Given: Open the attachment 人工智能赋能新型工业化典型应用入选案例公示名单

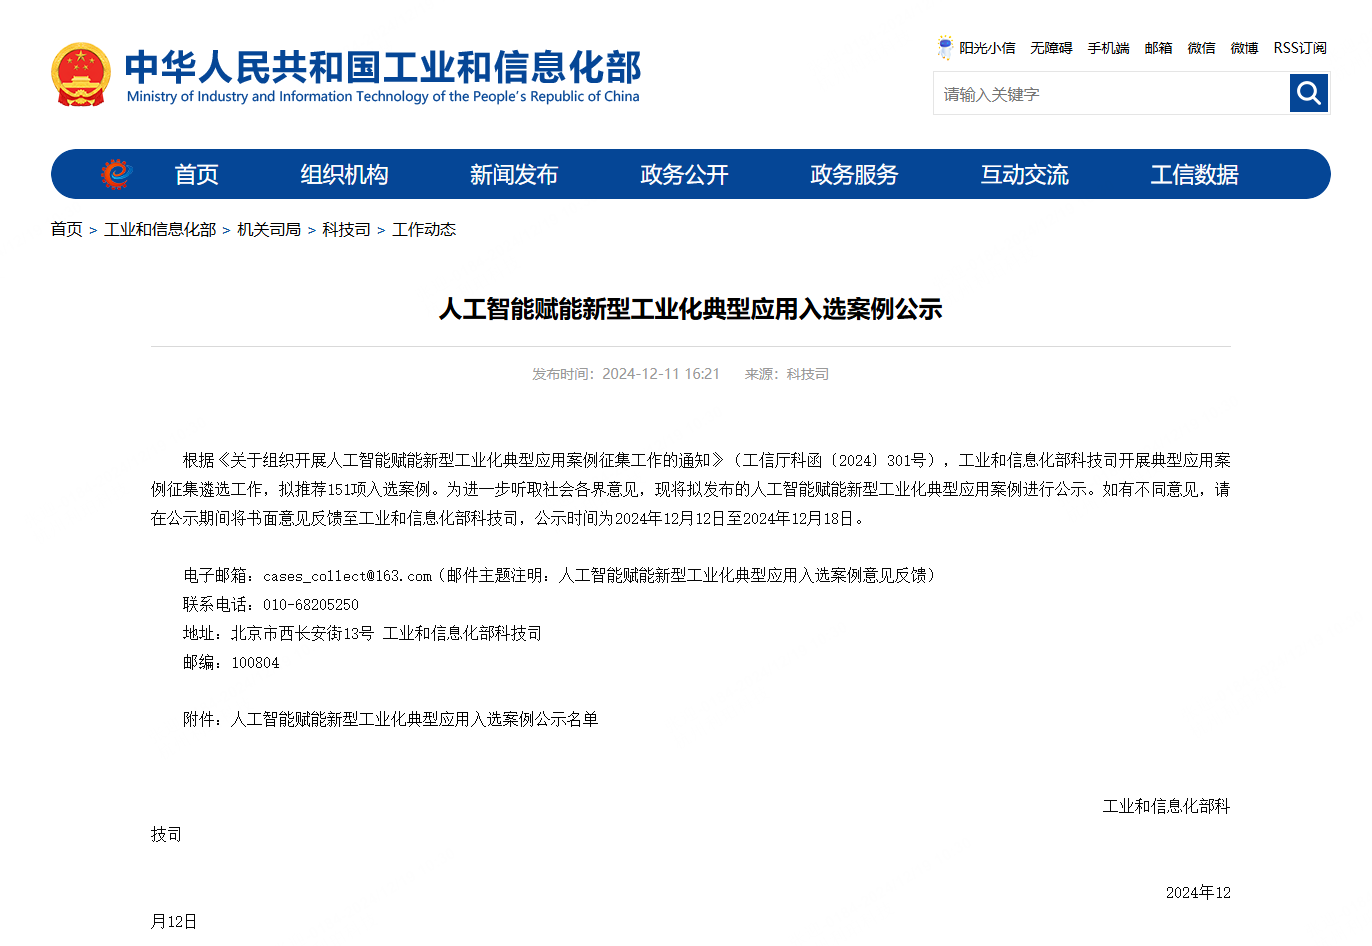Looking at the screenshot, I should click(414, 719).
